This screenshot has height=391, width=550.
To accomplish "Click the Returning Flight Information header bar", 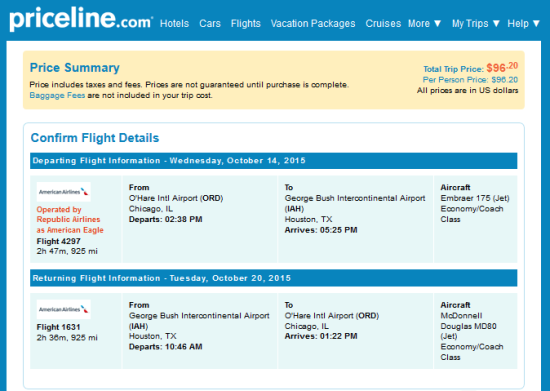I will pos(274,278).
